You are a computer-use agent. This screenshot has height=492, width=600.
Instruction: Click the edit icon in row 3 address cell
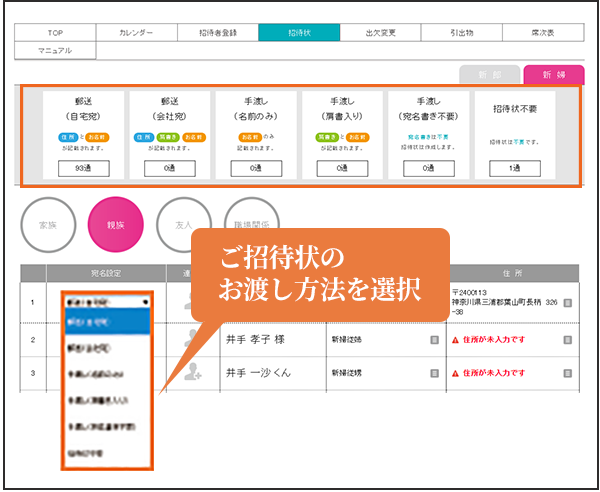(x=567, y=373)
